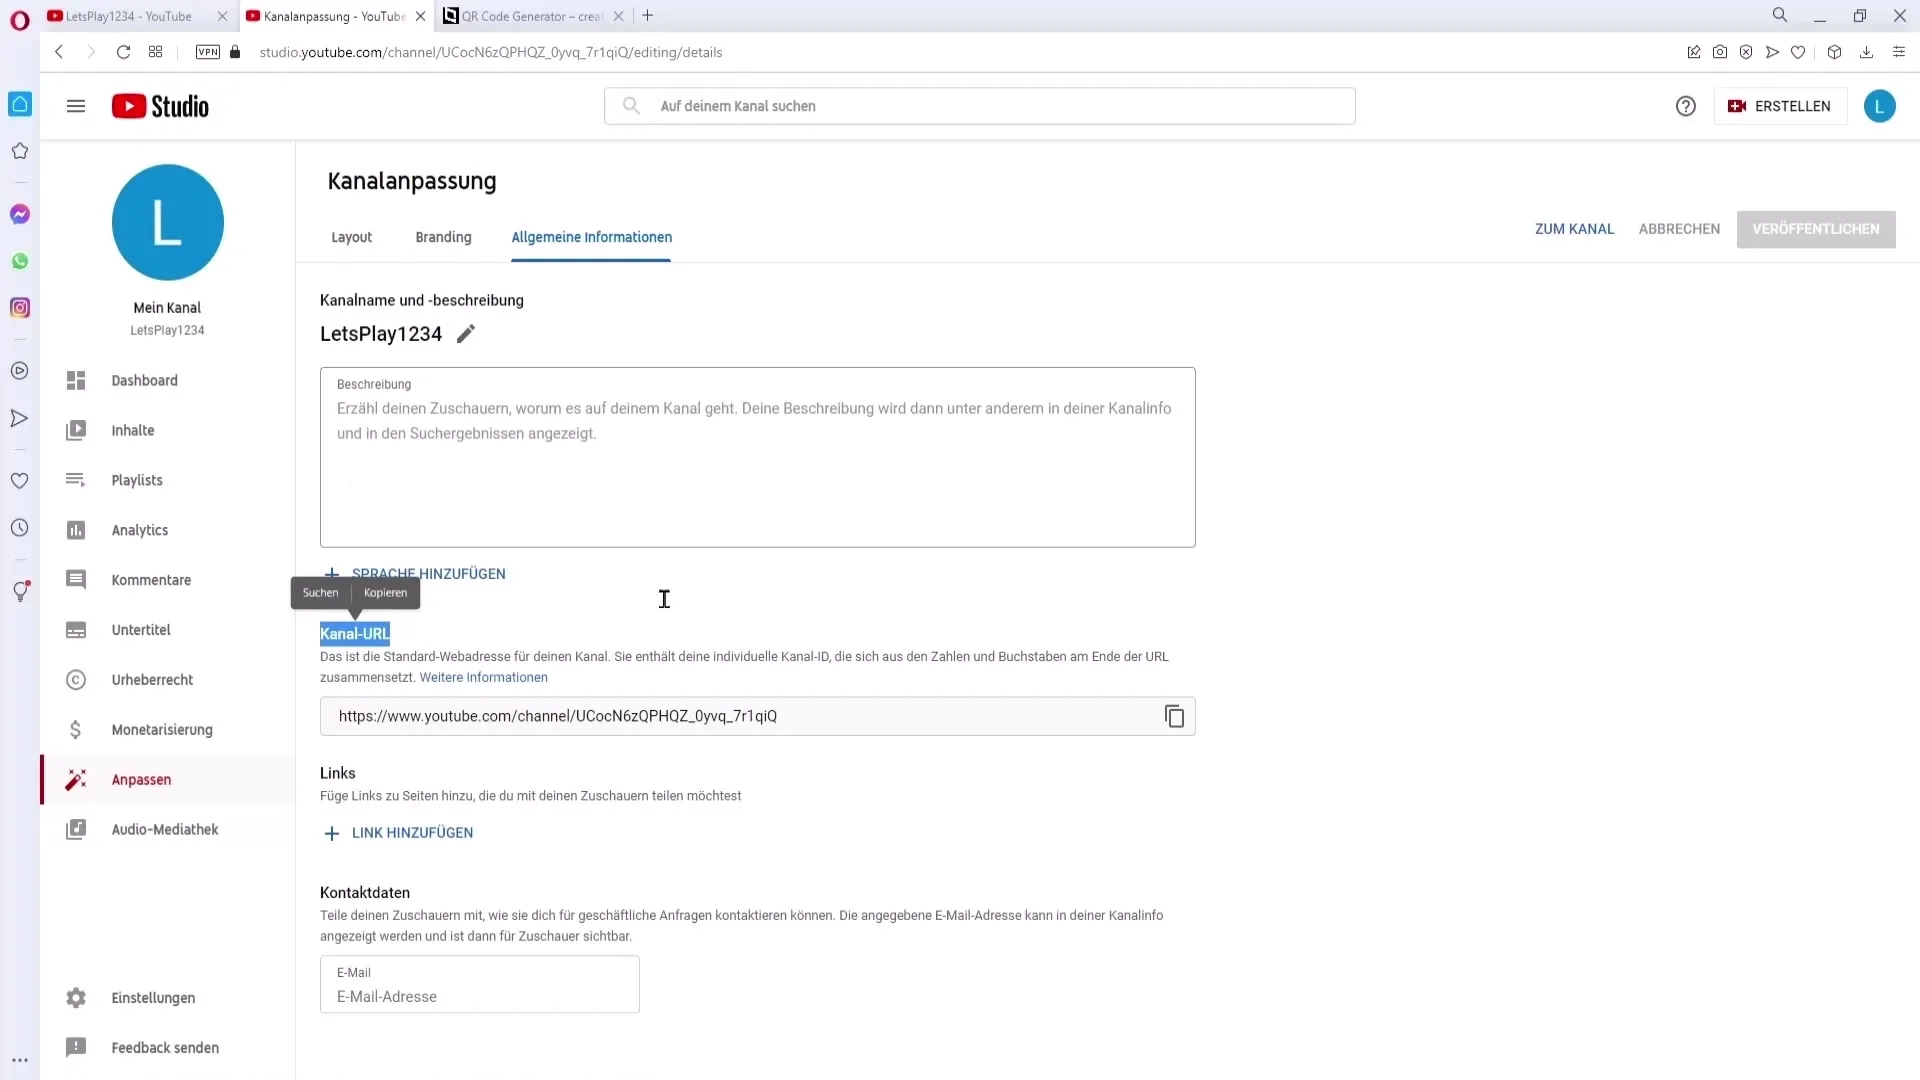1920x1080 pixels.
Task: Open the help question mark icon
Action: [1686, 106]
